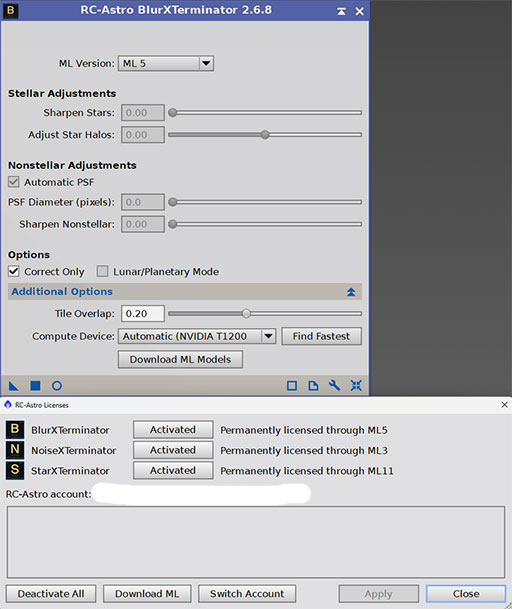512x609 pixels.
Task: Click the Tile Overlap slider handle
Action: (246, 313)
